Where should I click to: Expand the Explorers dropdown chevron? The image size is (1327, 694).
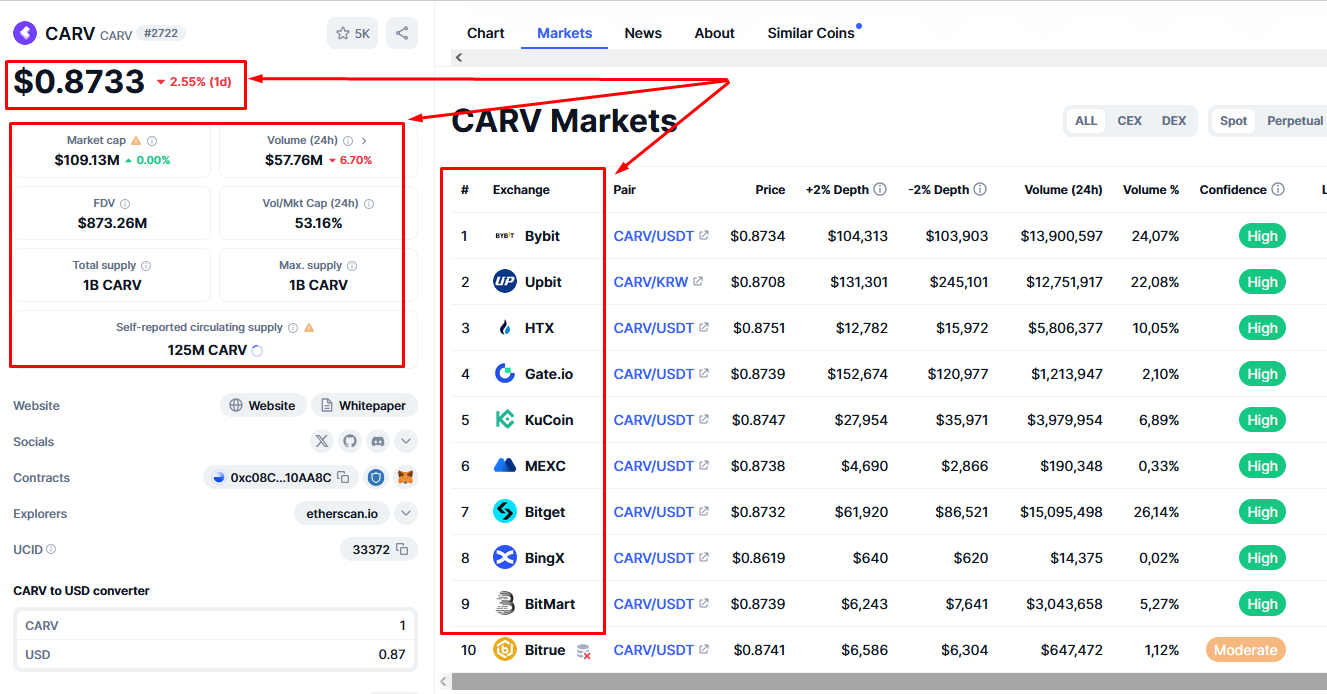tap(406, 513)
